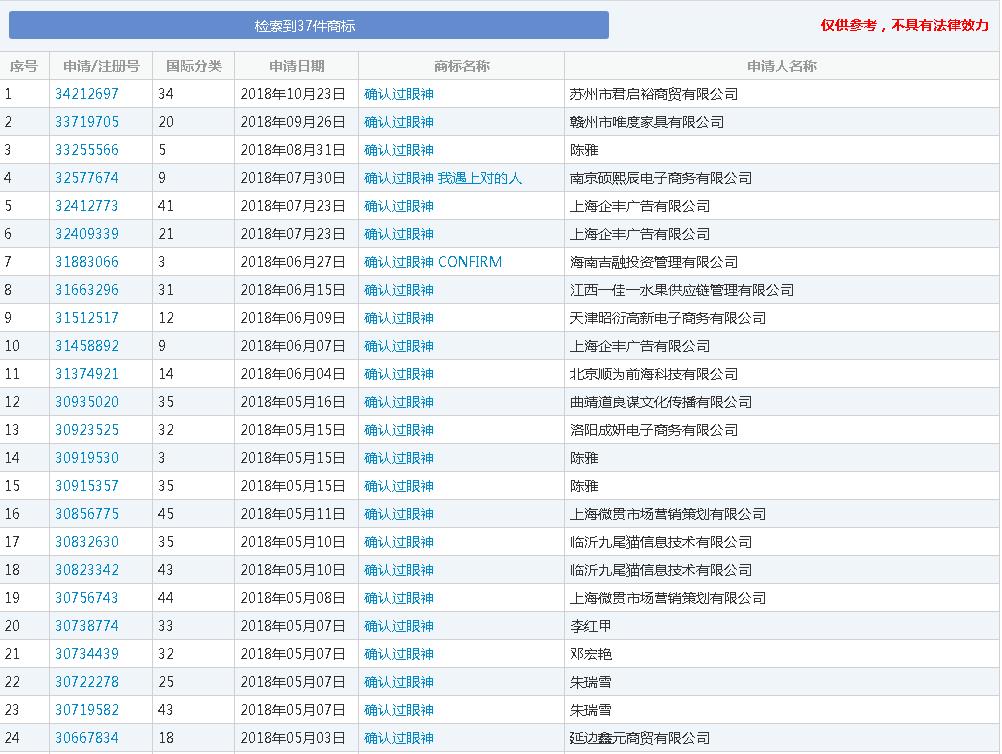Image resolution: width=1002 pixels, height=754 pixels.
Task: Open registration number 31883066
Action: pyautogui.click(x=87, y=262)
